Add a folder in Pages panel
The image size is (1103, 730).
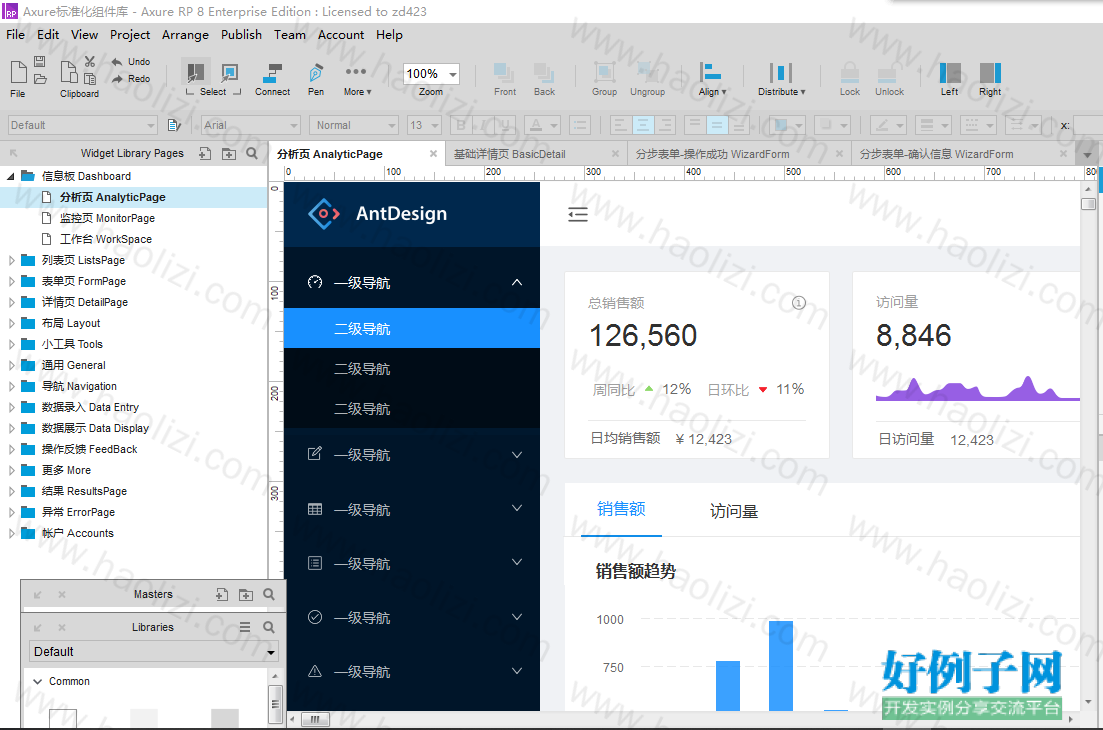tap(229, 153)
